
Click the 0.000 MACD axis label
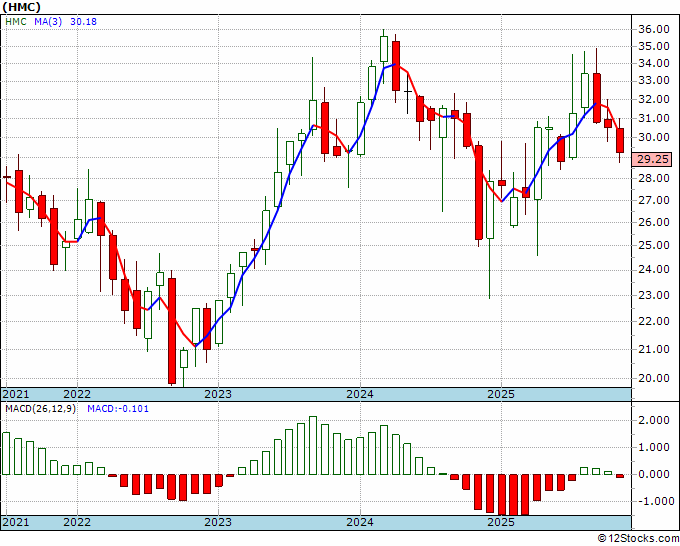656,474
